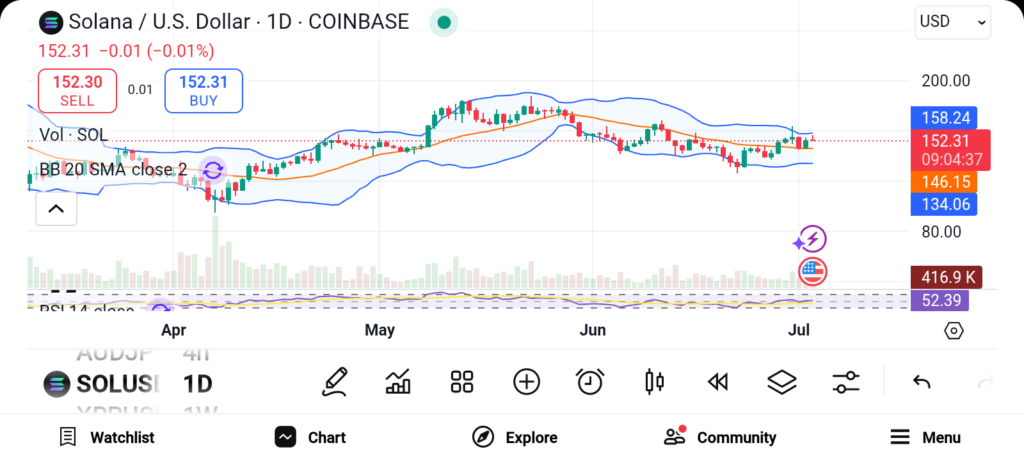The image size is (1024, 461).
Task: Open the object tree layers icon
Action: coord(782,382)
